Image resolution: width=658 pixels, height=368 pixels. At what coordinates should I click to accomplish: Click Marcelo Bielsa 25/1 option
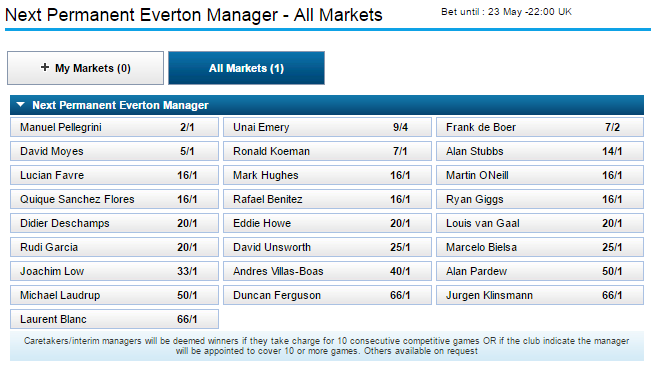coord(540,247)
